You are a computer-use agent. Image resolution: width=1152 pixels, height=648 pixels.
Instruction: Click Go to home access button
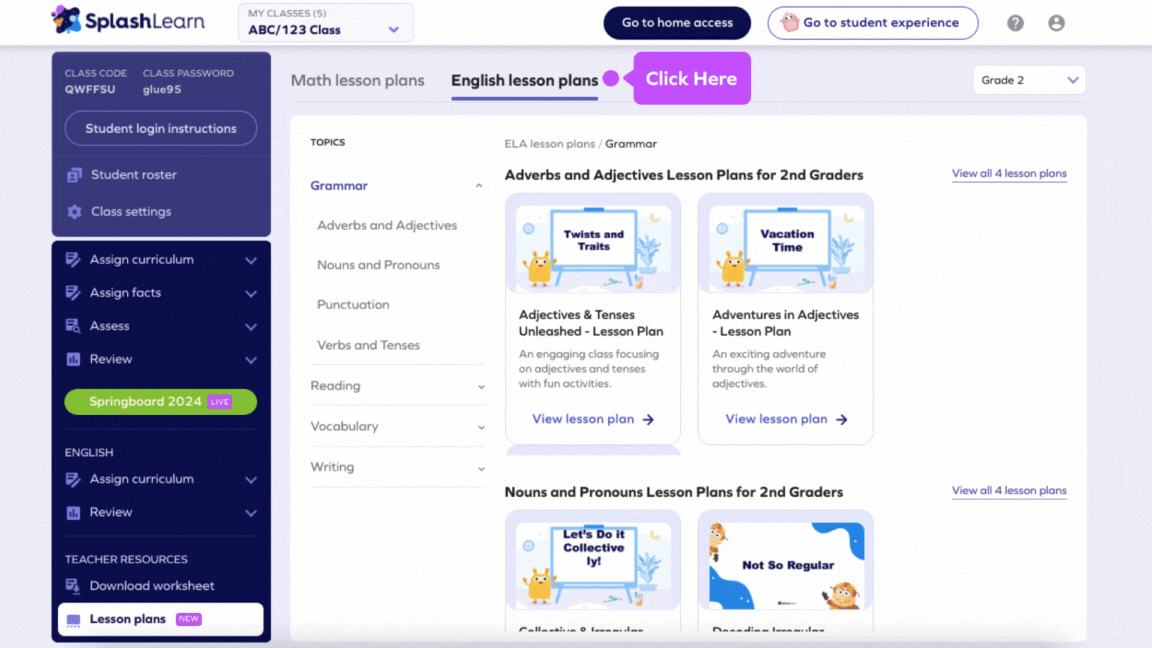pos(677,23)
